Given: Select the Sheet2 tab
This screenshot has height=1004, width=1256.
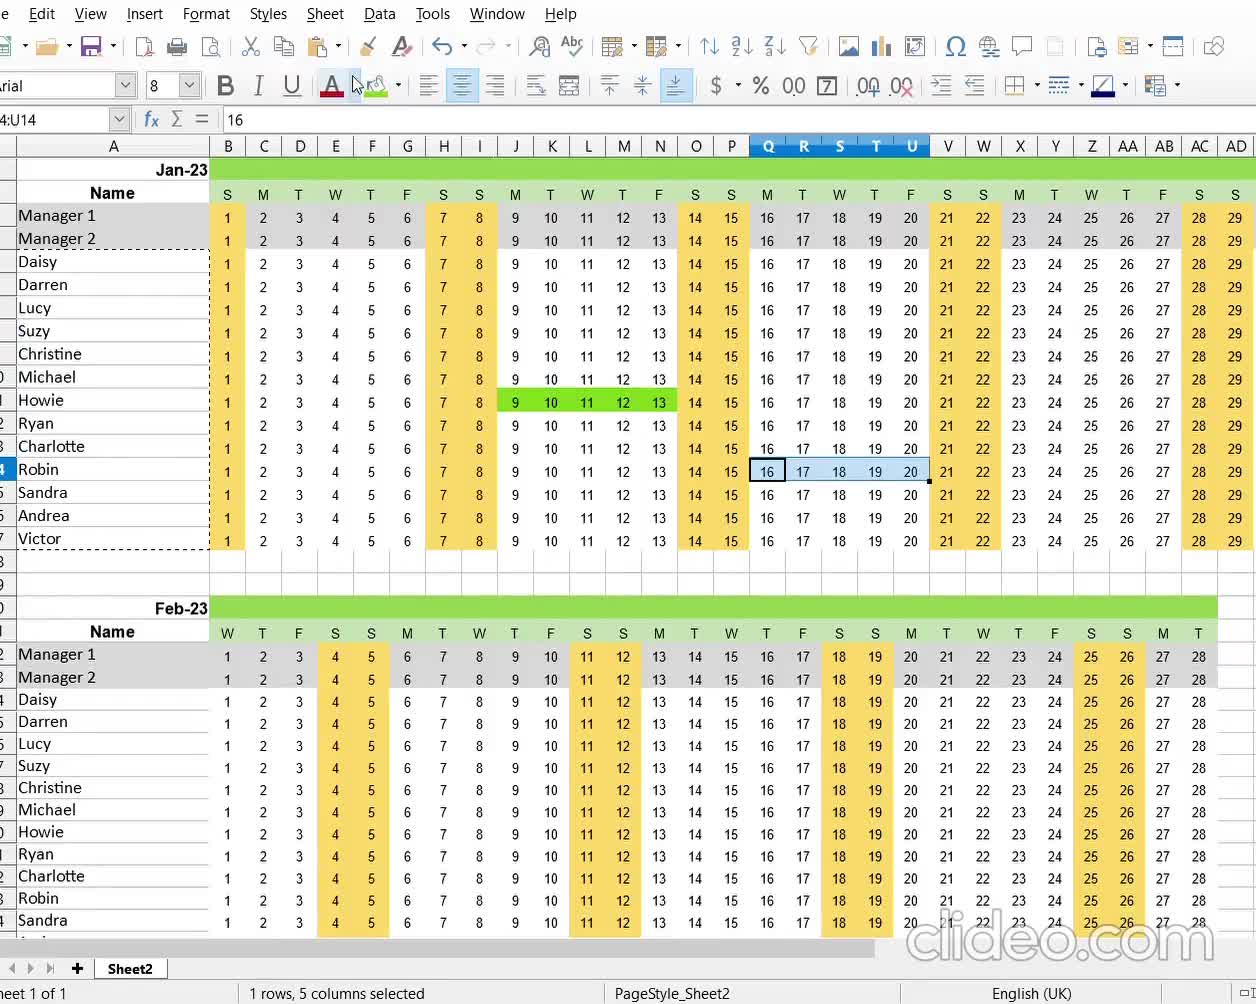Looking at the screenshot, I should (131, 968).
